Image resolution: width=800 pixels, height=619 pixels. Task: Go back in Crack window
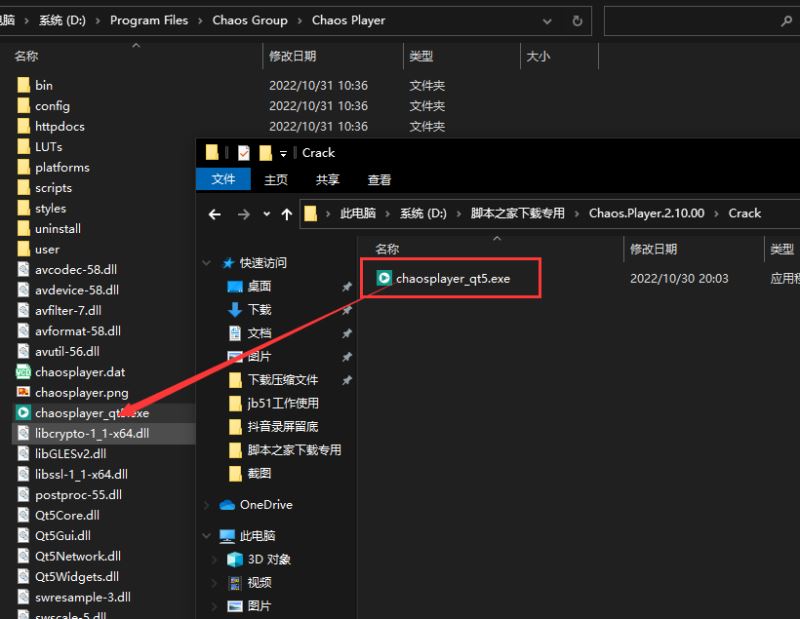215,214
